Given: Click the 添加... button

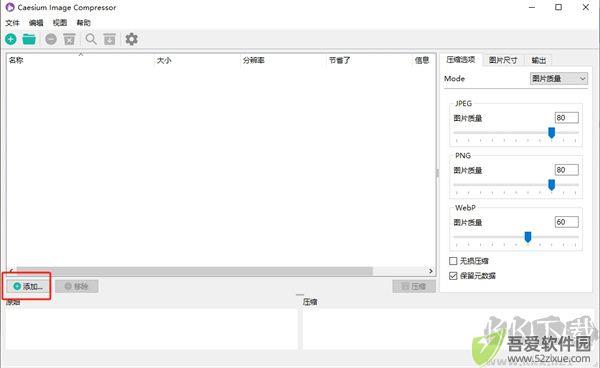Looking at the screenshot, I should tap(28, 286).
